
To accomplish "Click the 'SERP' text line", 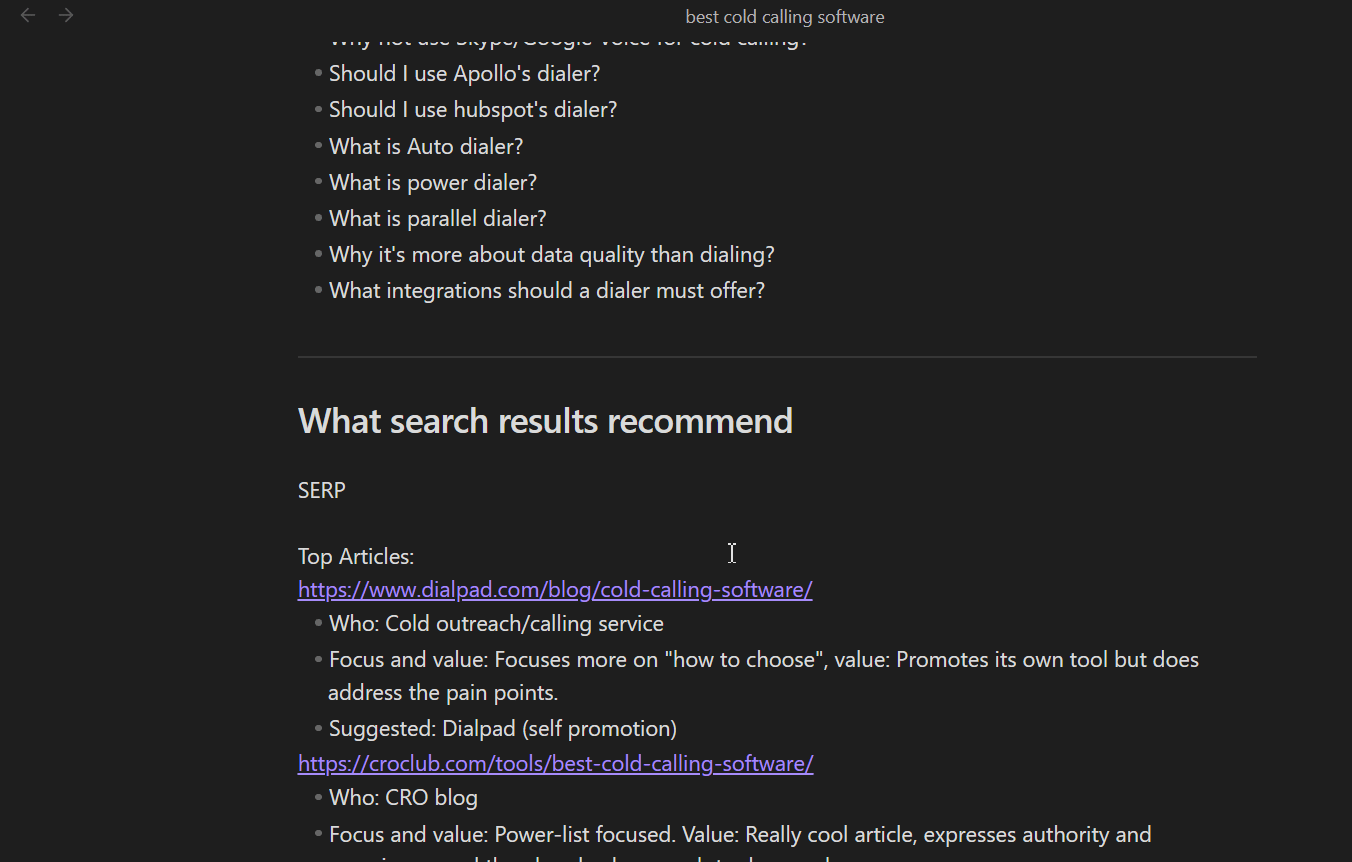I will pyautogui.click(x=321, y=490).
